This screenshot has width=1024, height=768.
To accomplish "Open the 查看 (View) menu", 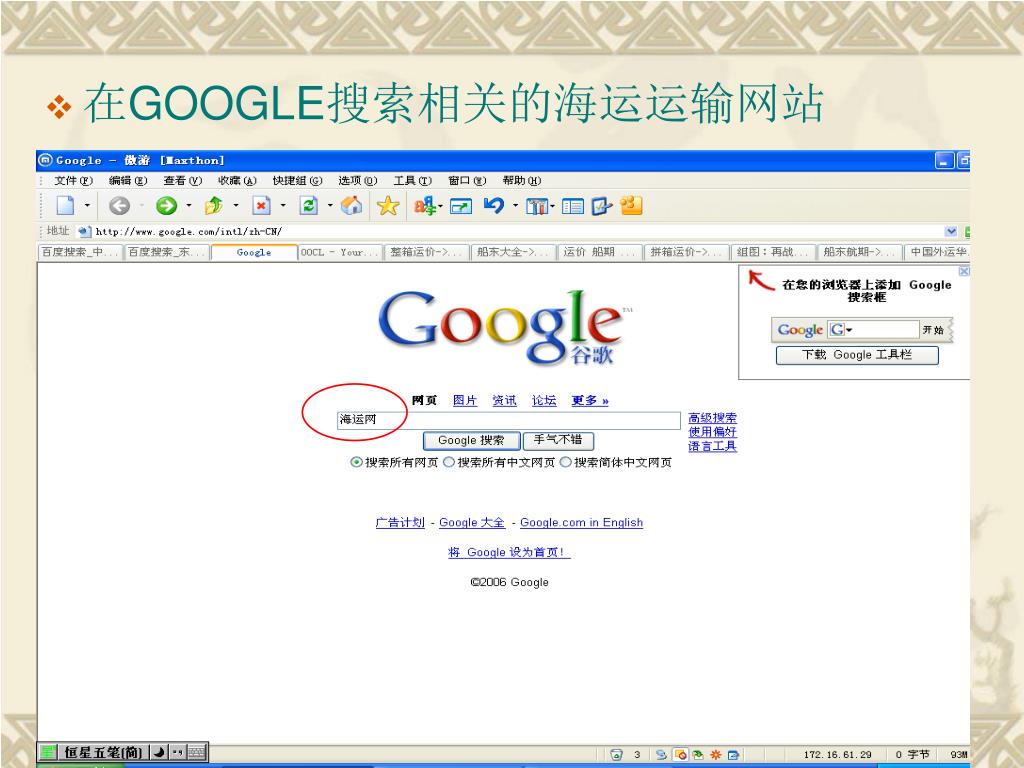I will click(x=182, y=180).
